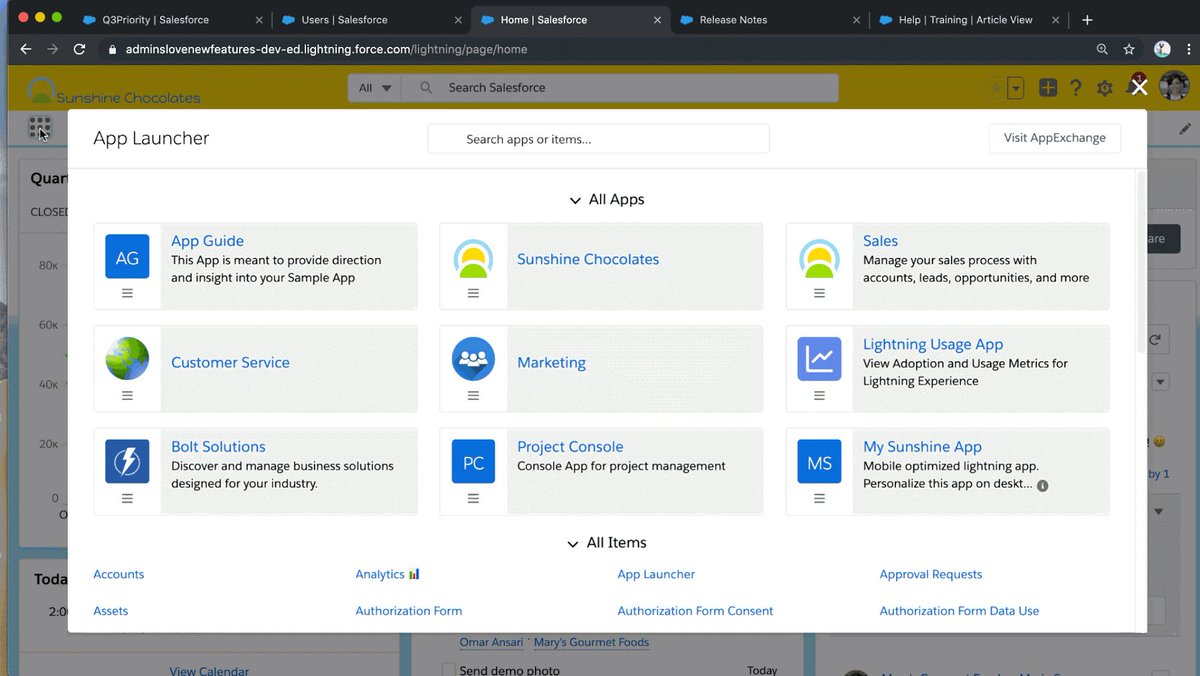This screenshot has width=1200, height=676.
Task: Open the Bolt Solutions link
Action: [x=218, y=447]
